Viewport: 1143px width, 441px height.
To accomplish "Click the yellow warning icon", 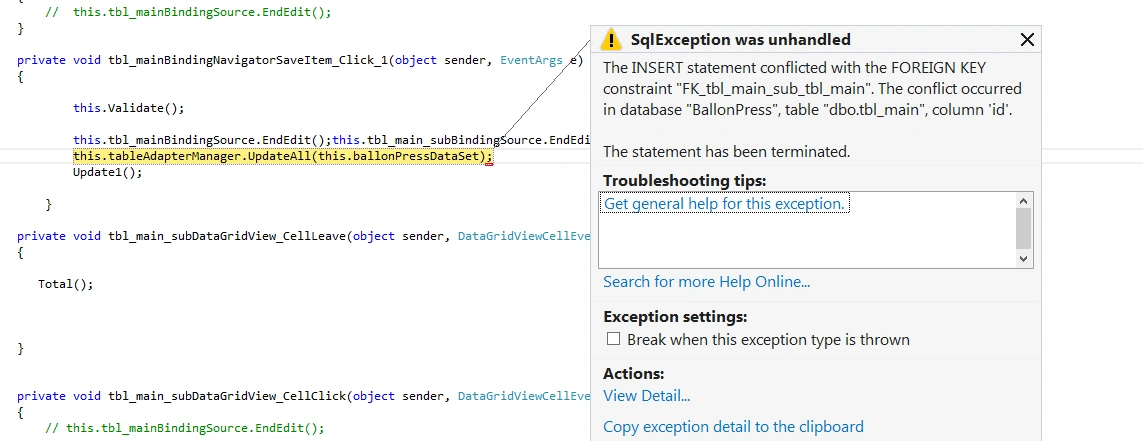I will [611, 39].
